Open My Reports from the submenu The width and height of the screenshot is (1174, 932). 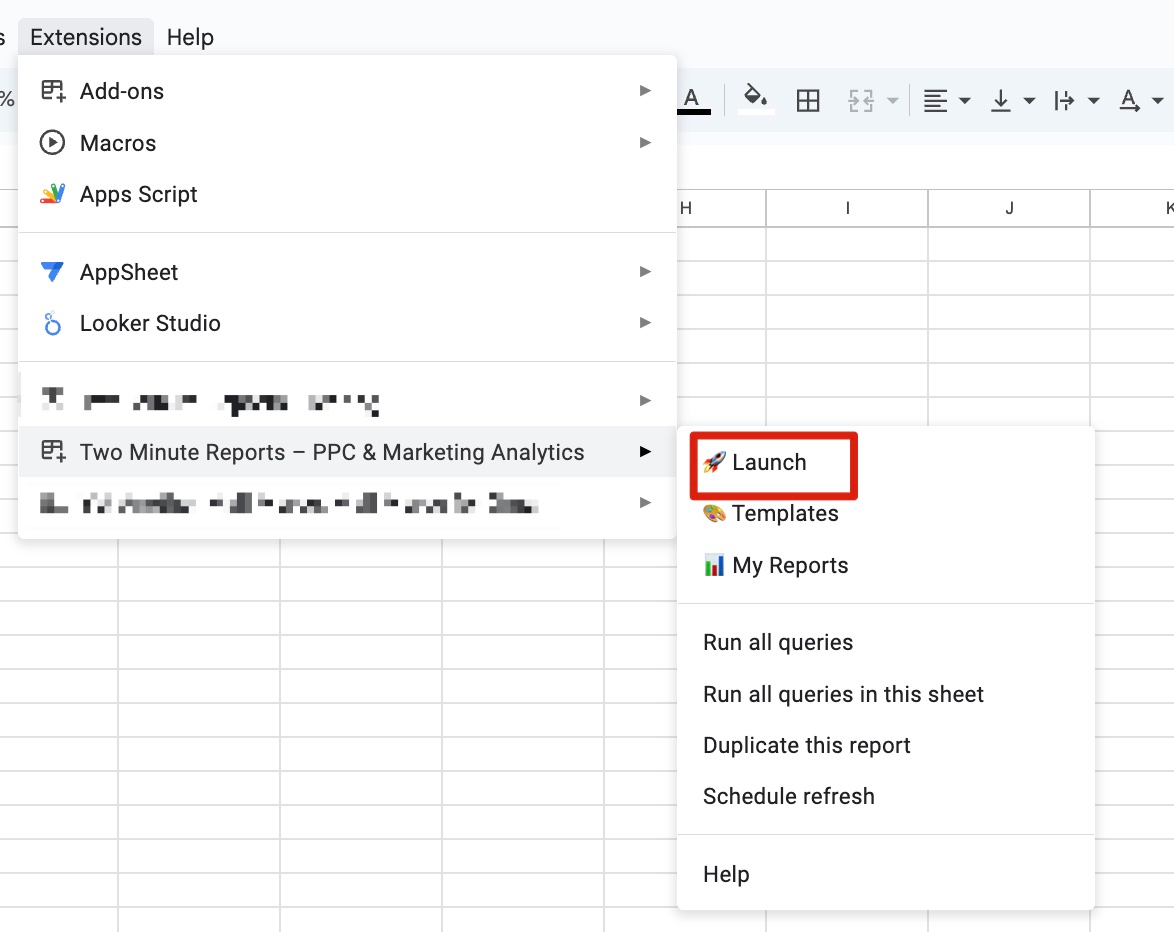pyautogui.click(x=789, y=566)
